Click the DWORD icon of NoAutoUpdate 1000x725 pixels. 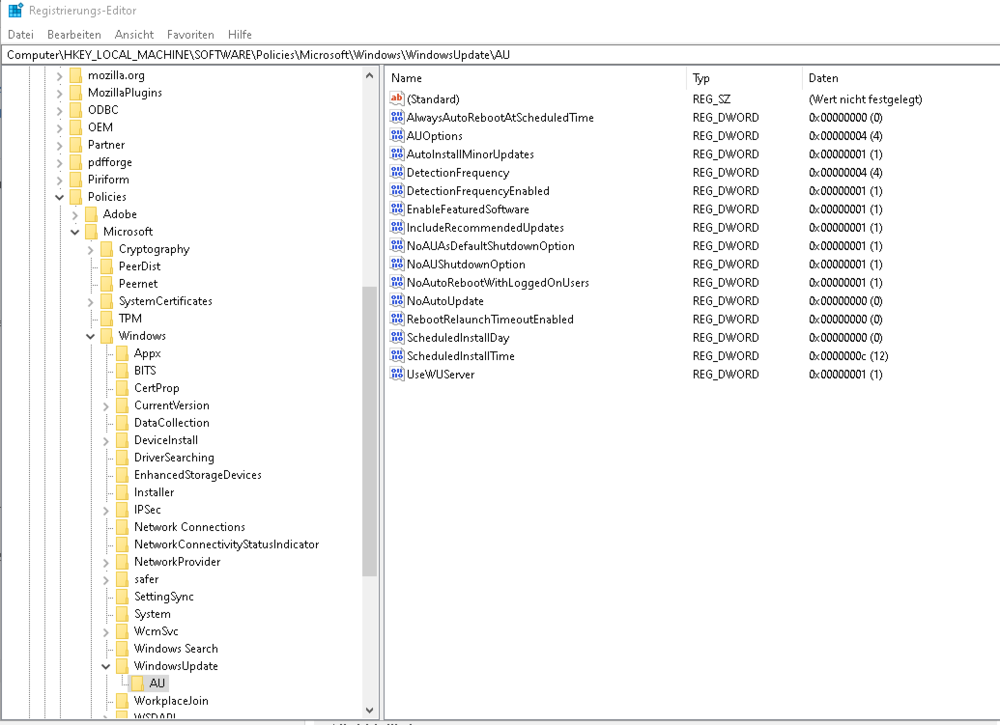coord(397,301)
